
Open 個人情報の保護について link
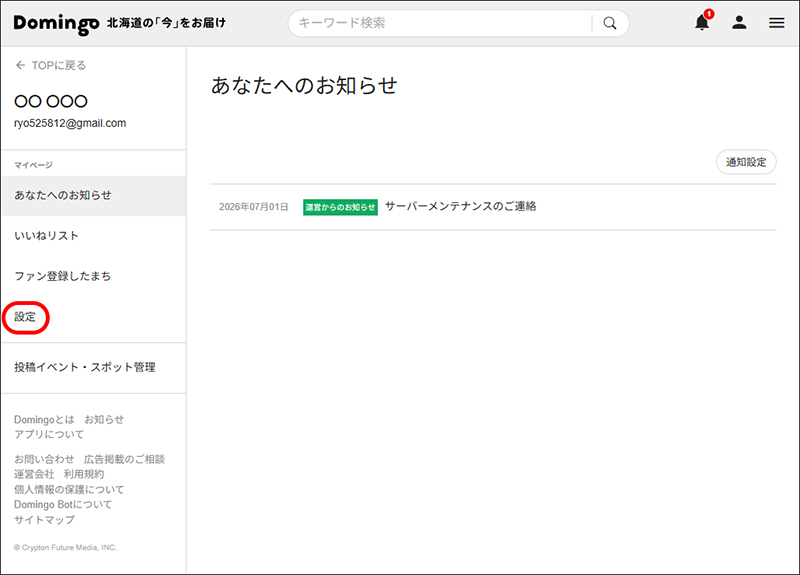69,489
